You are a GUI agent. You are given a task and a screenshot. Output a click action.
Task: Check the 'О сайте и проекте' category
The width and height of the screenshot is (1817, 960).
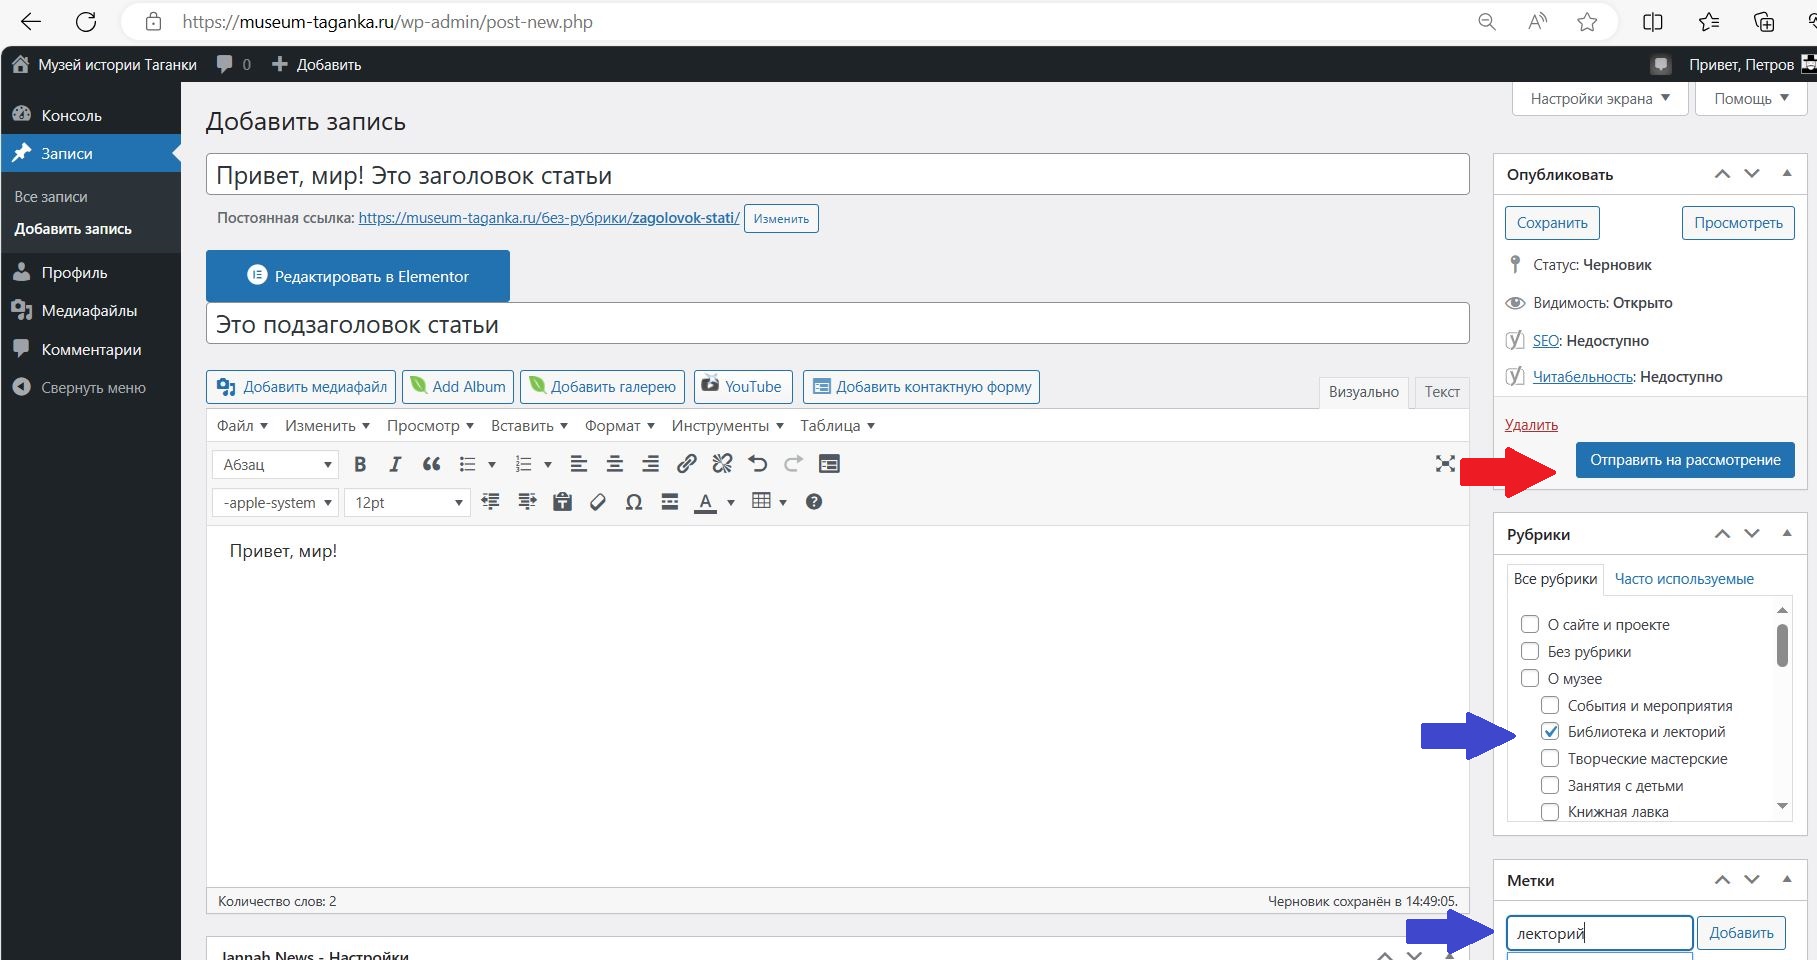[1529, 625]
